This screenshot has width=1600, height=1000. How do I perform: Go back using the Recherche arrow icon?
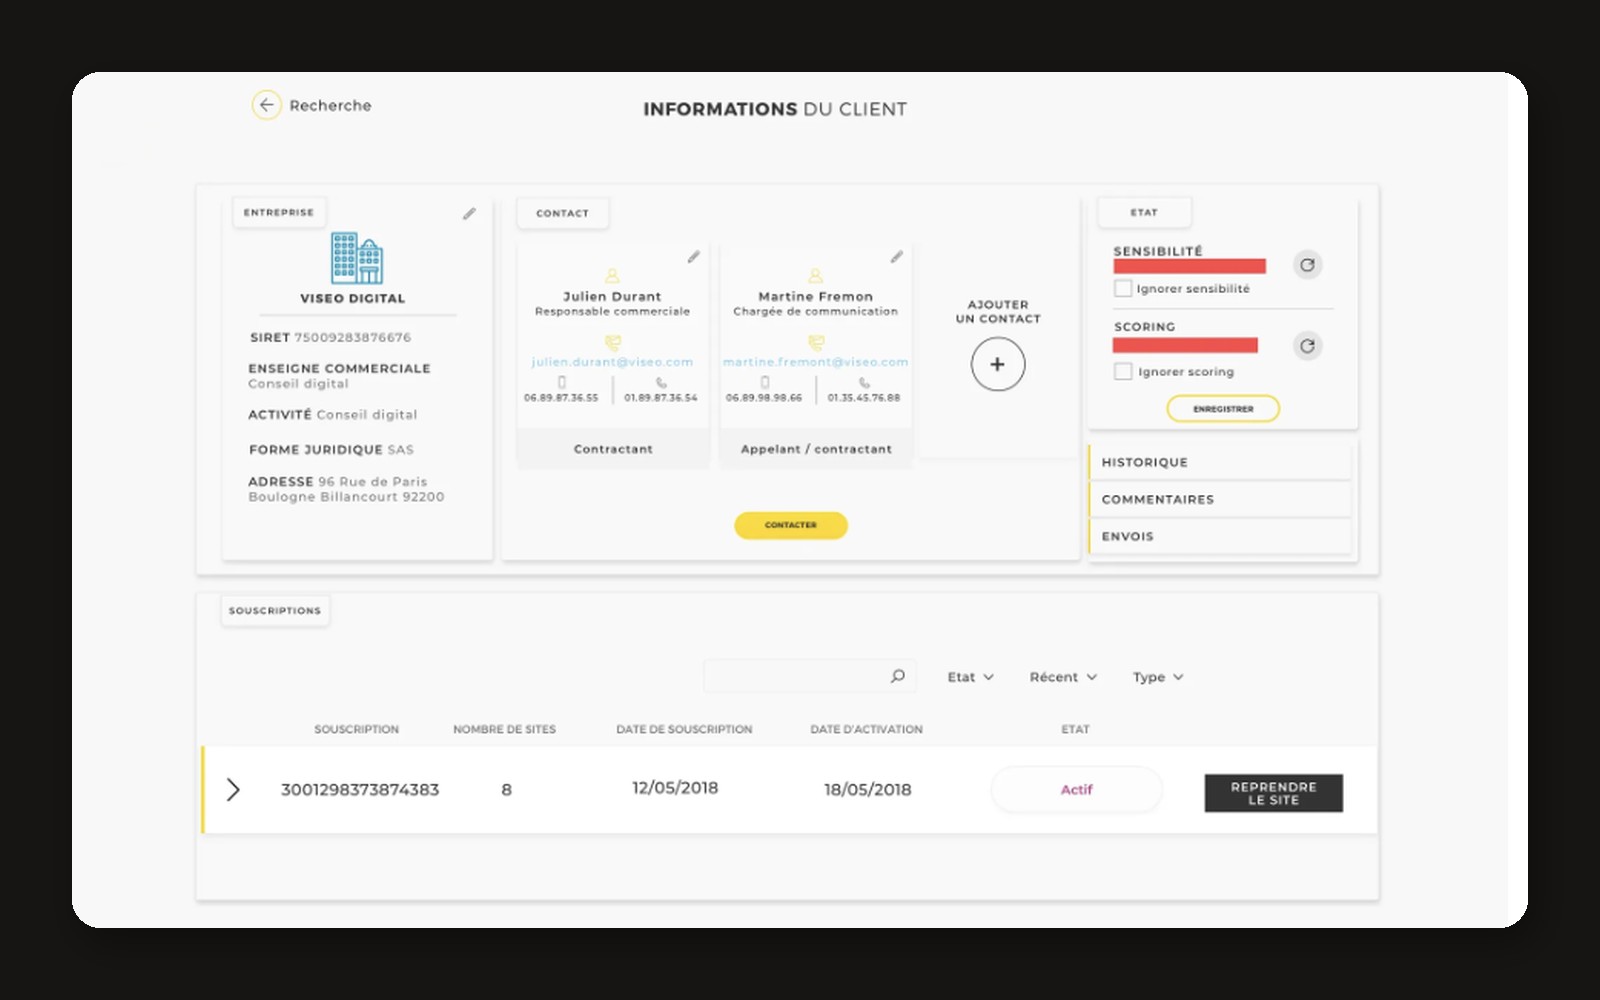click(x=266, y=105)
